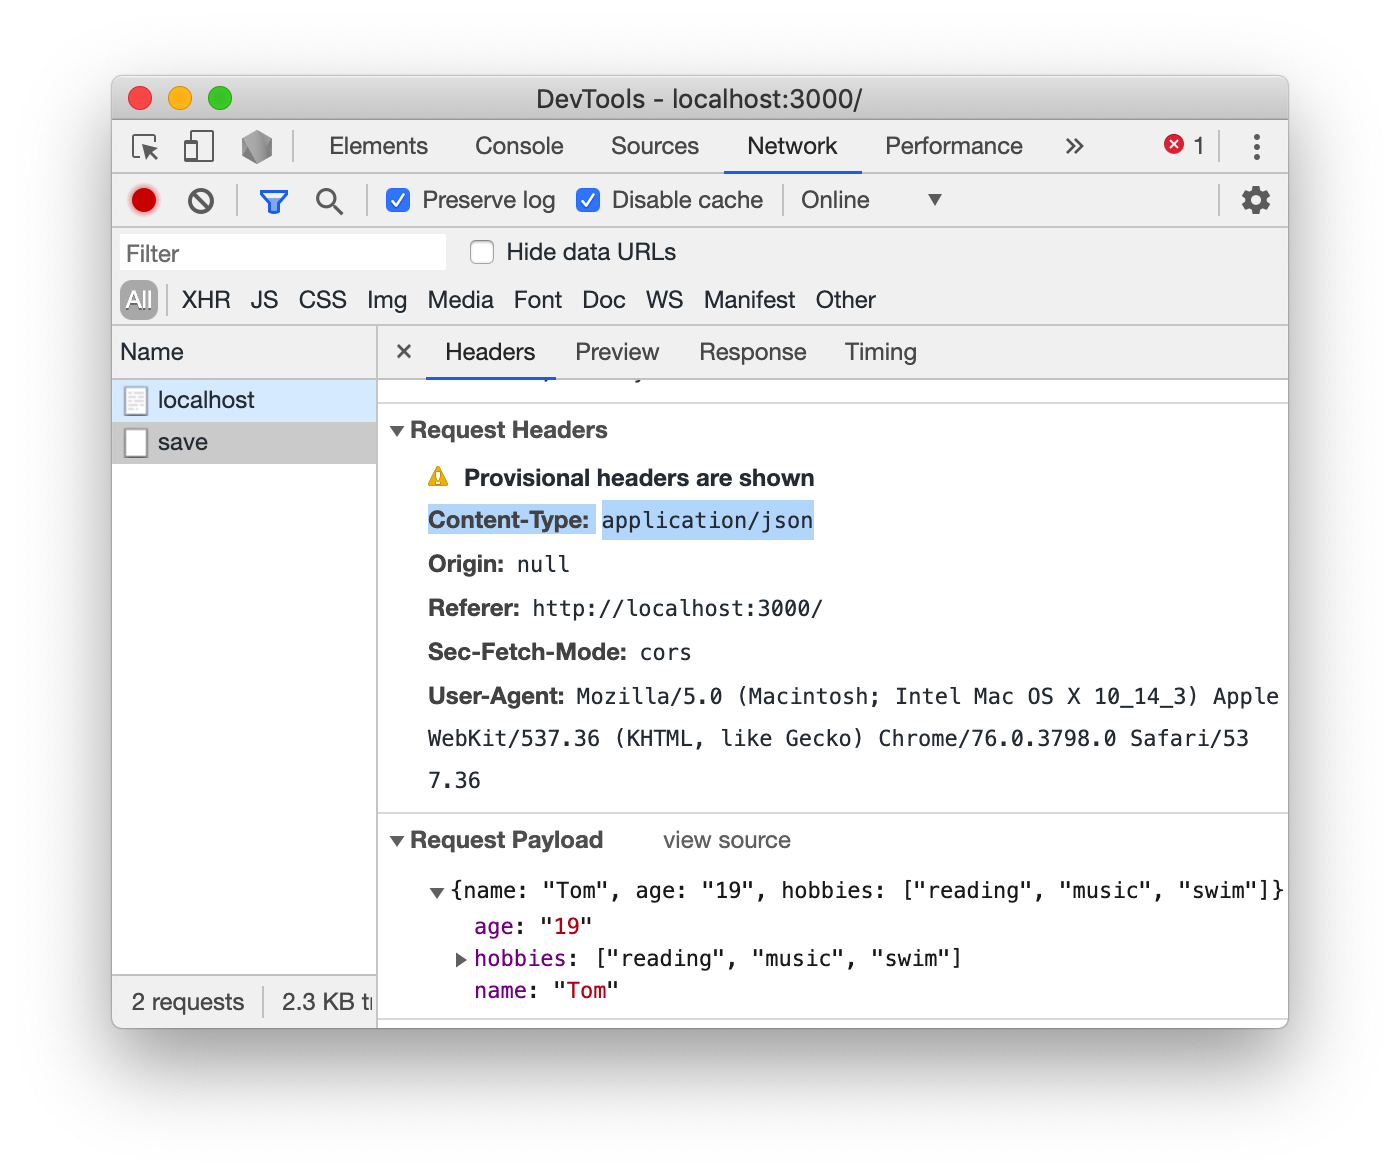This screenshot has width=1400, height=1176.
Task: Stop recording the network log
Action: pyautogui.click(x=144, y=200)
